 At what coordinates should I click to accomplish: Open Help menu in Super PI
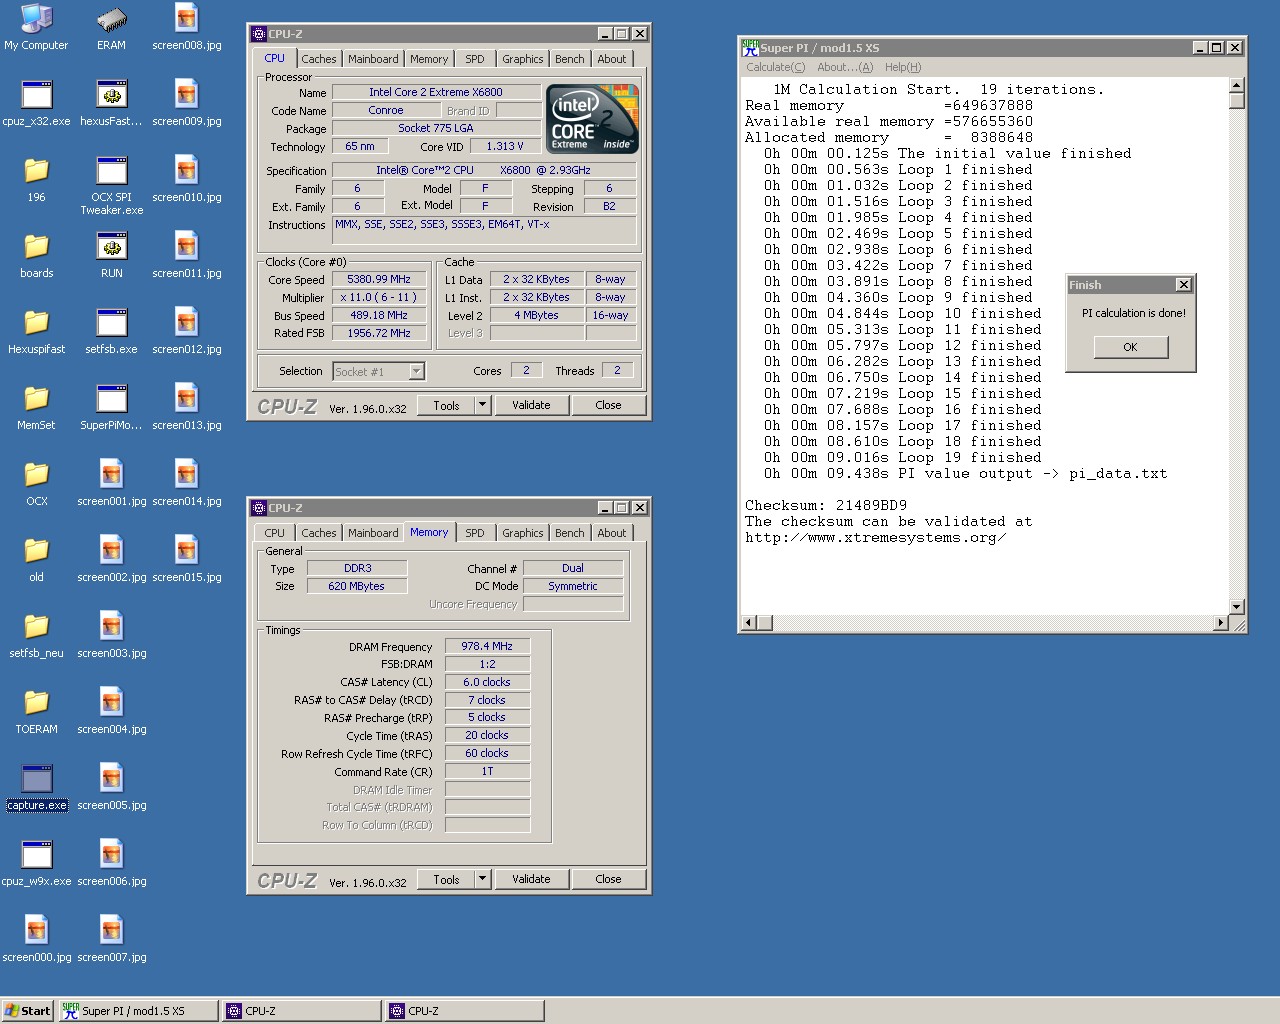(903, 67)
